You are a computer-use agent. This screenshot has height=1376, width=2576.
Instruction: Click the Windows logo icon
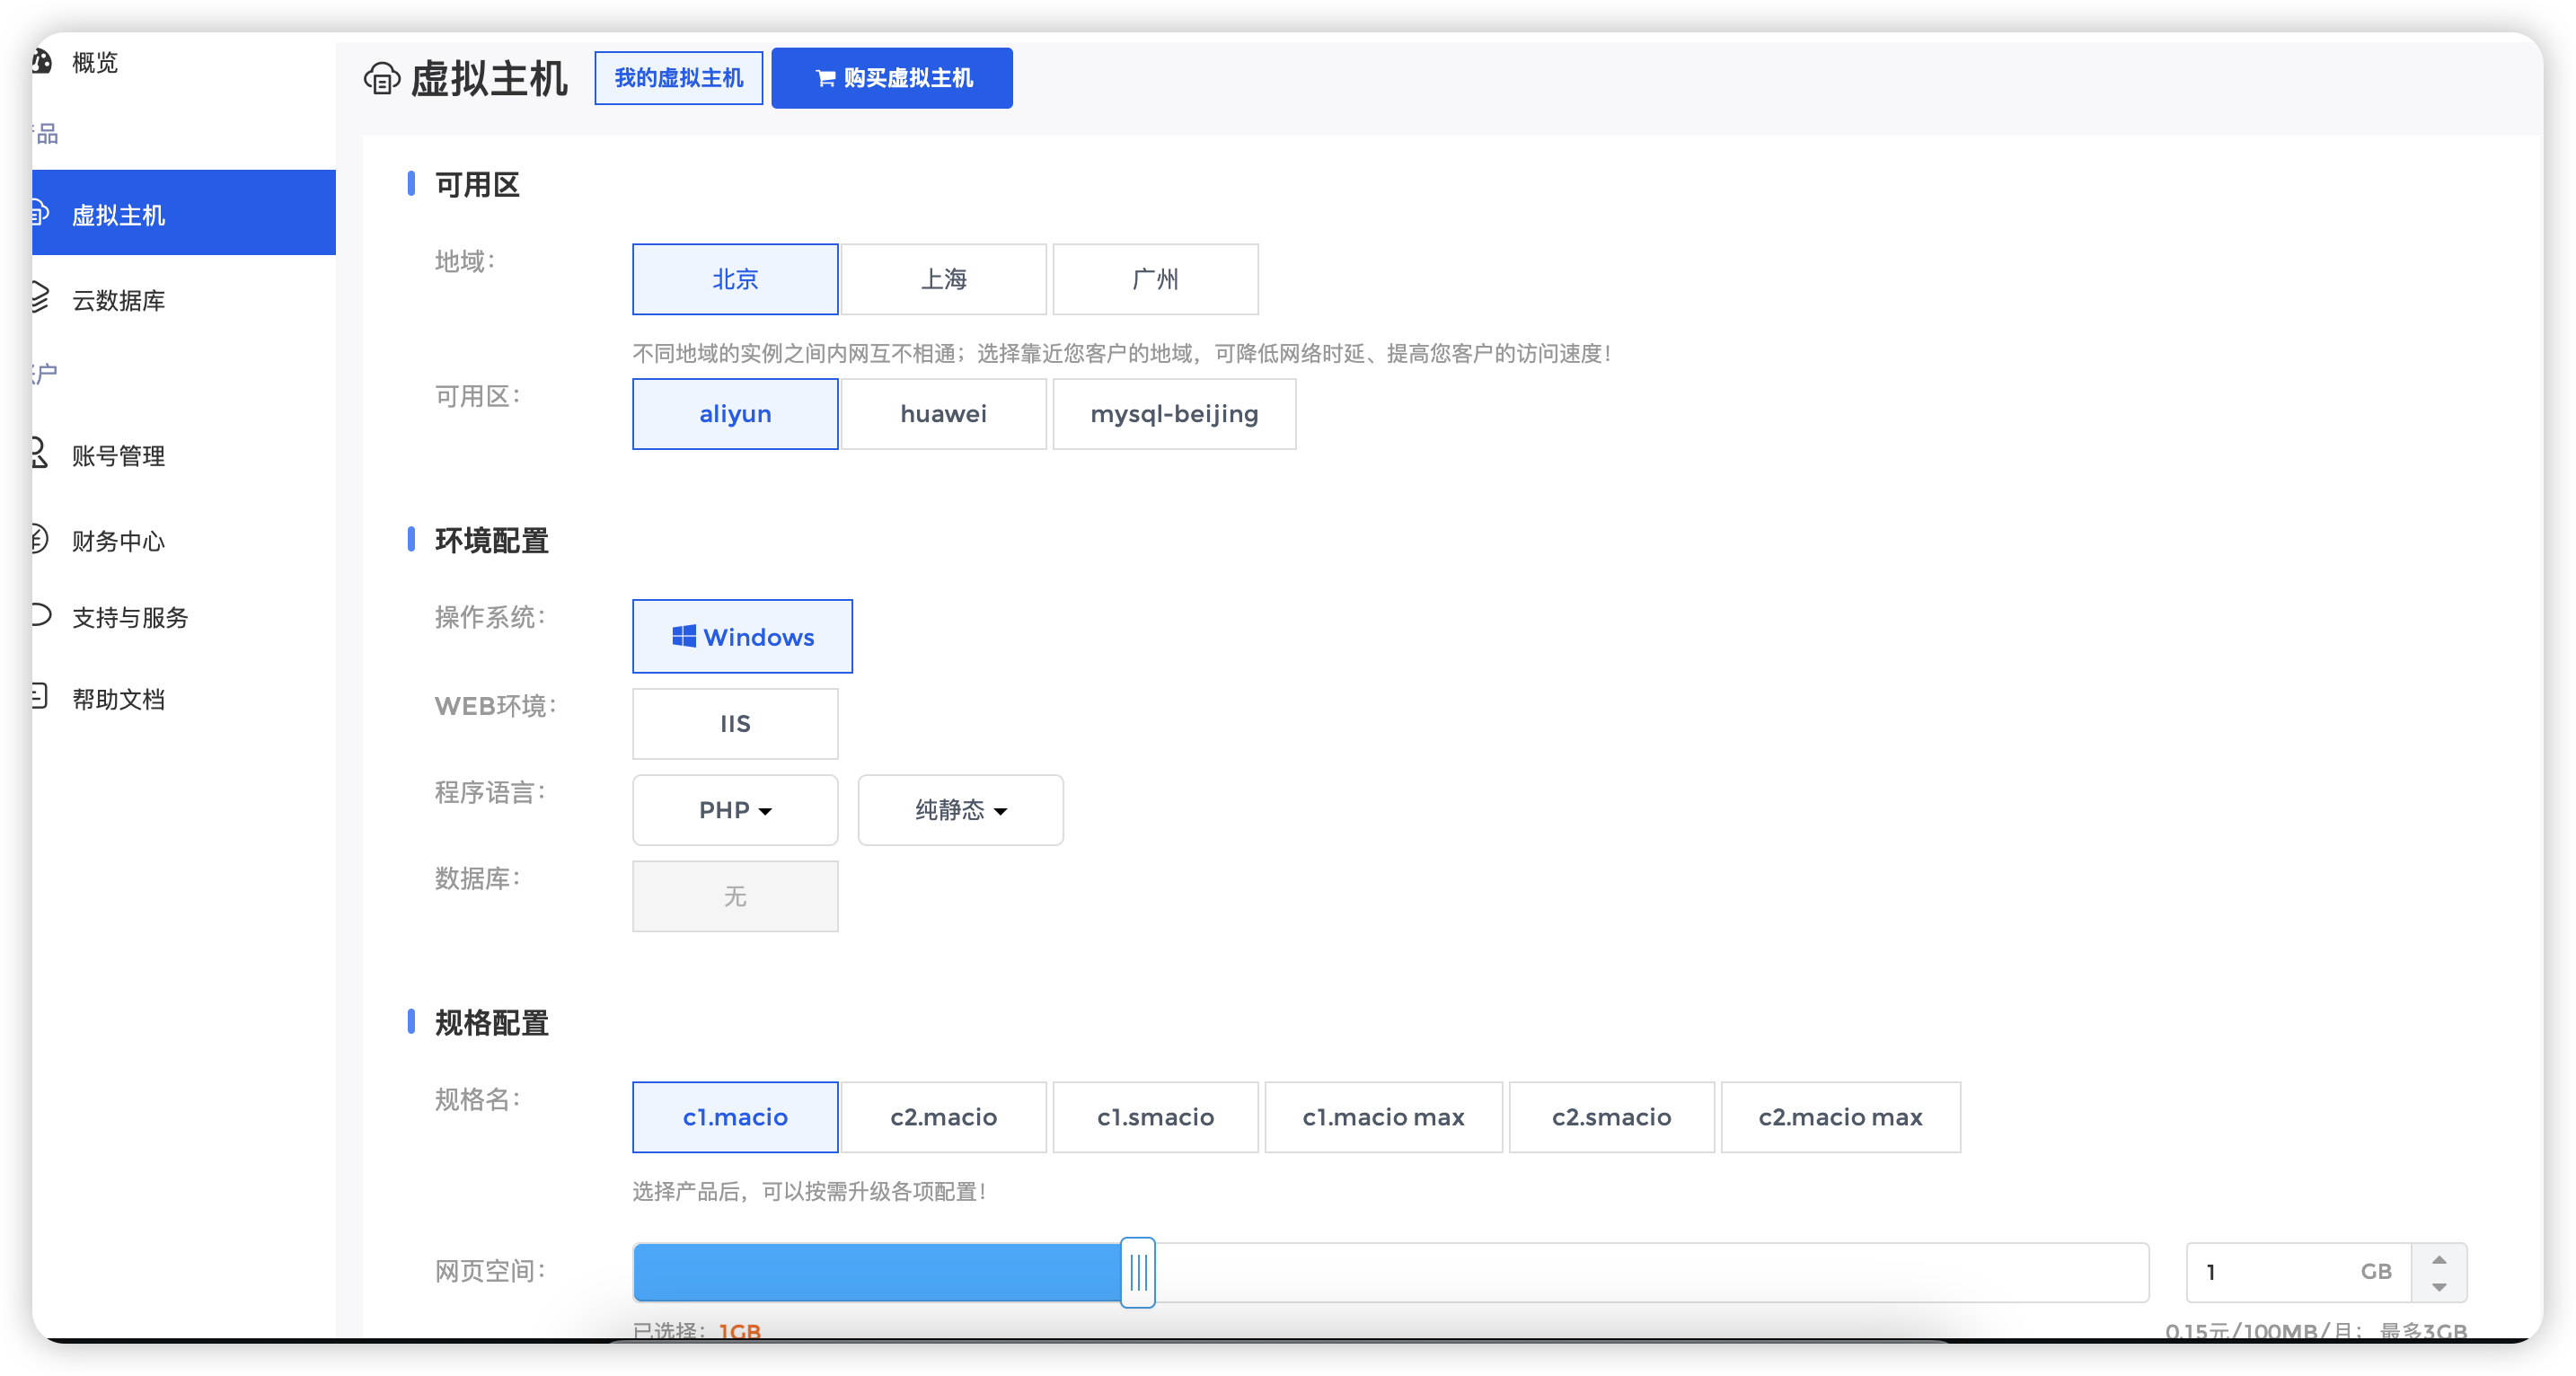pyautogui.click(x=684, y=636)
